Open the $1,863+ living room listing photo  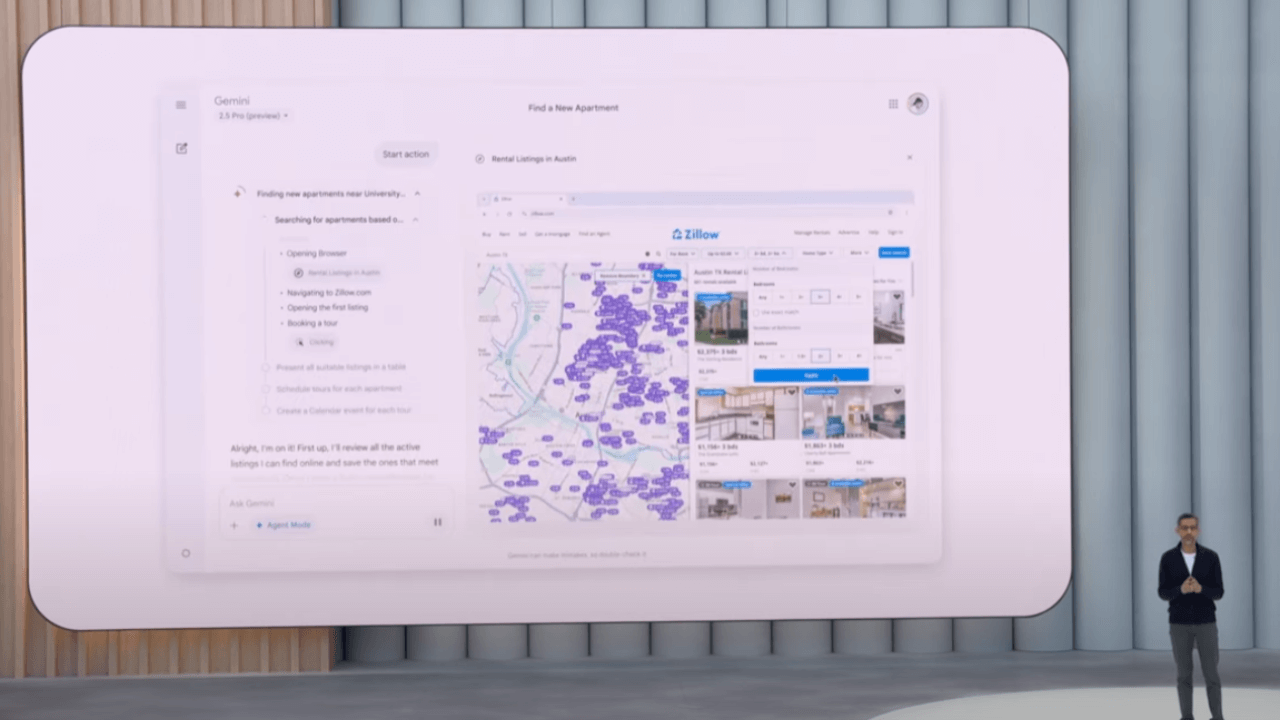pos(853,412)
